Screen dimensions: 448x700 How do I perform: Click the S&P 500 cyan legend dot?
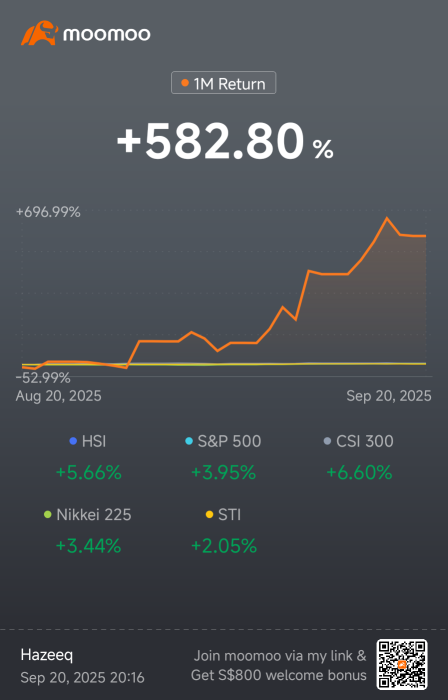point(189,441)
